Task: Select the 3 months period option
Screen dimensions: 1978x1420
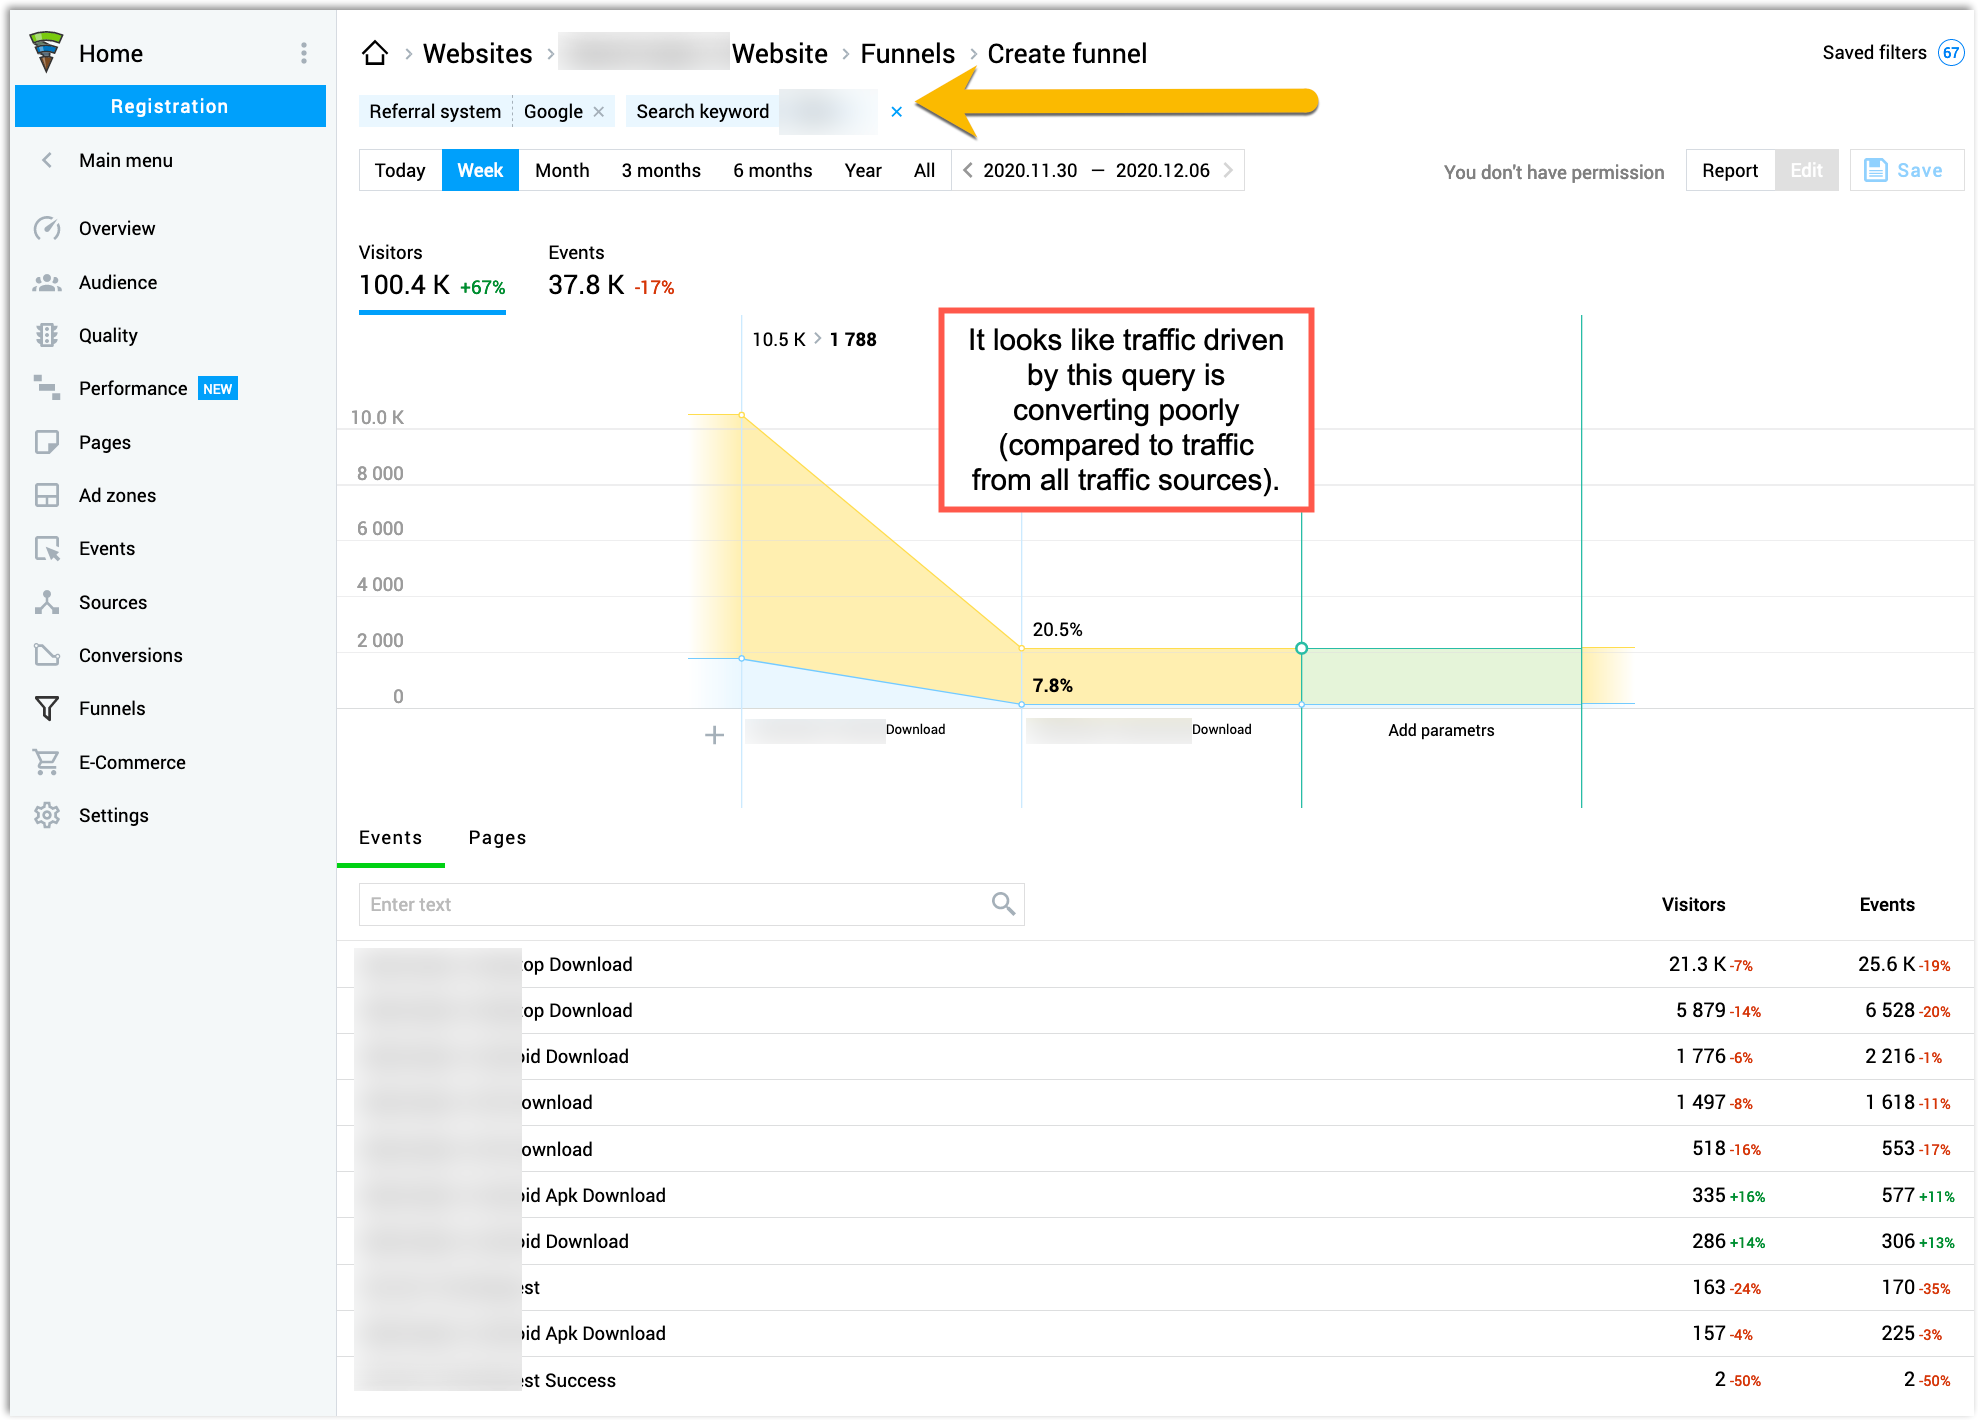Action: (x=661, y=171)
